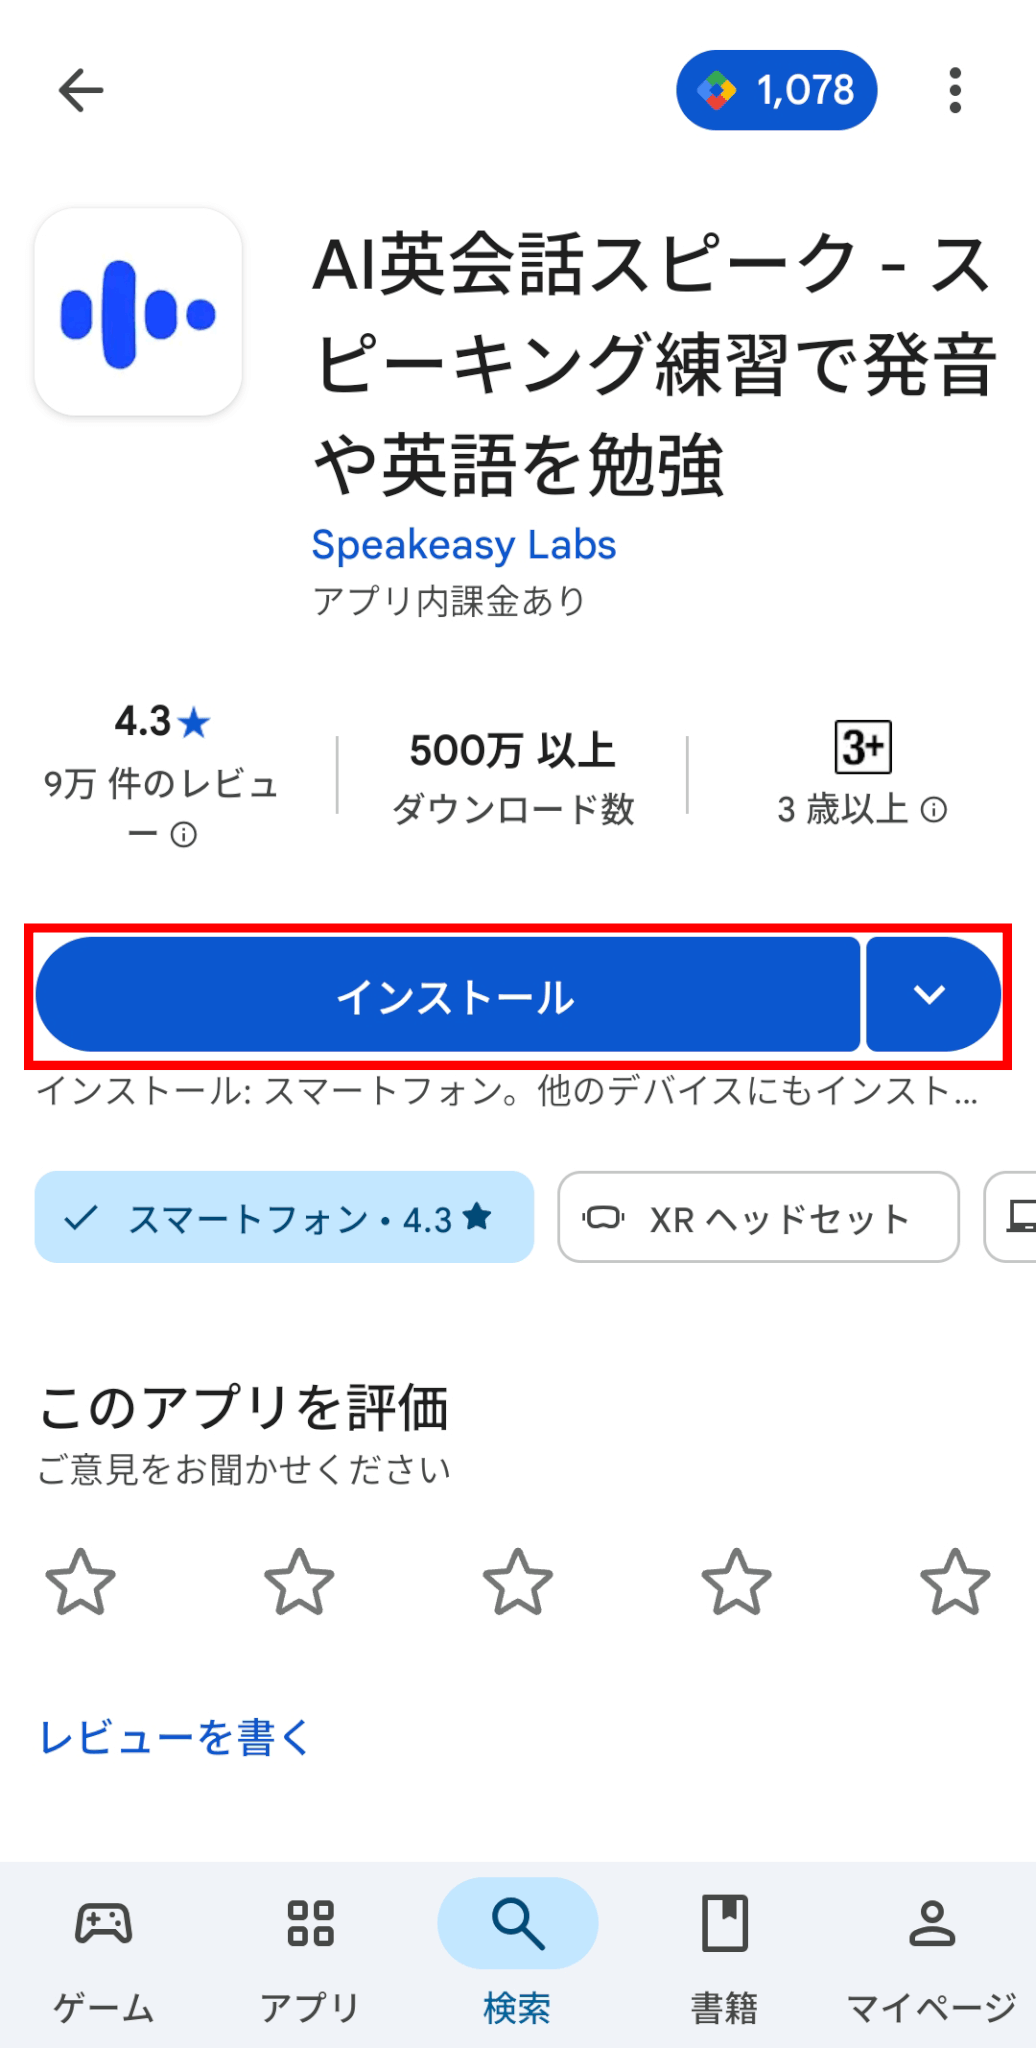Rate the app three stars
This screenshot has height=2048, width=1036.
click(x=518, y=1582)
